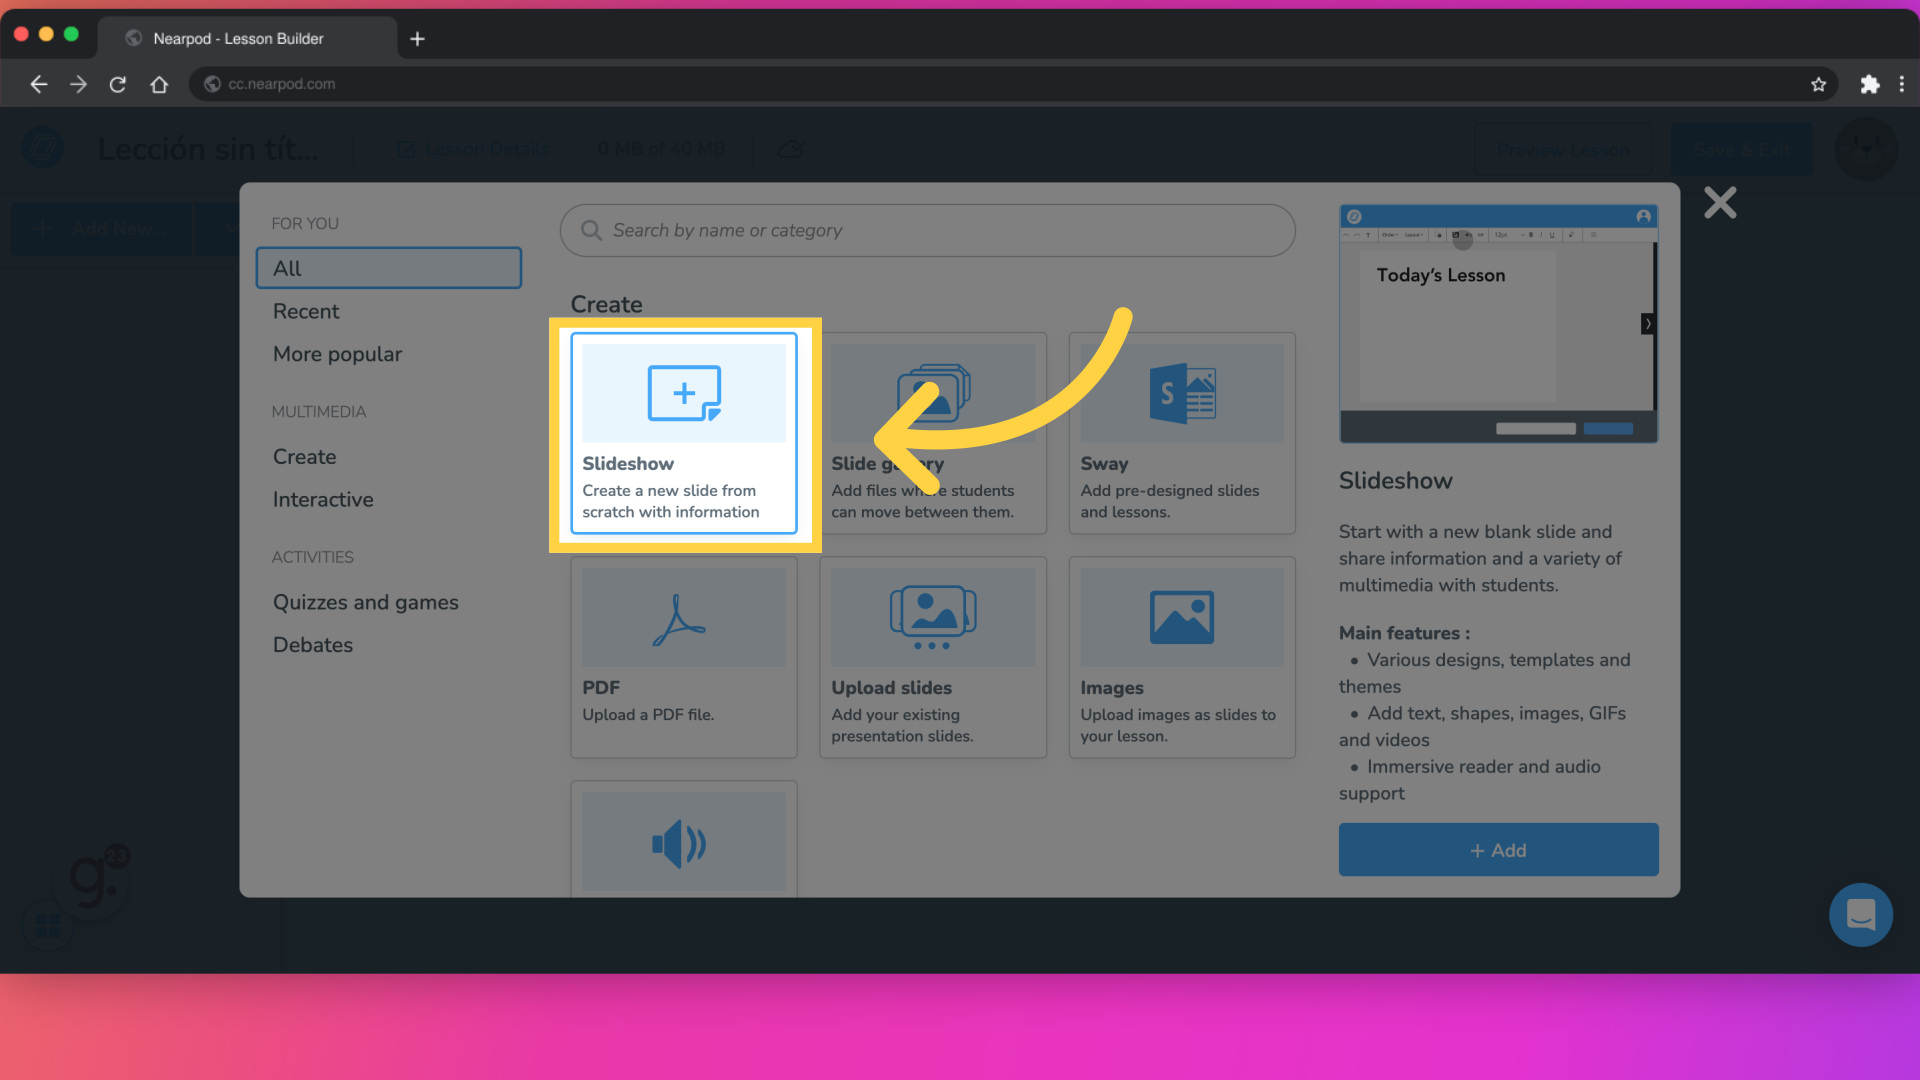Select the All filter
This screenshot has width=1920, height=1080.
point(389,268)
